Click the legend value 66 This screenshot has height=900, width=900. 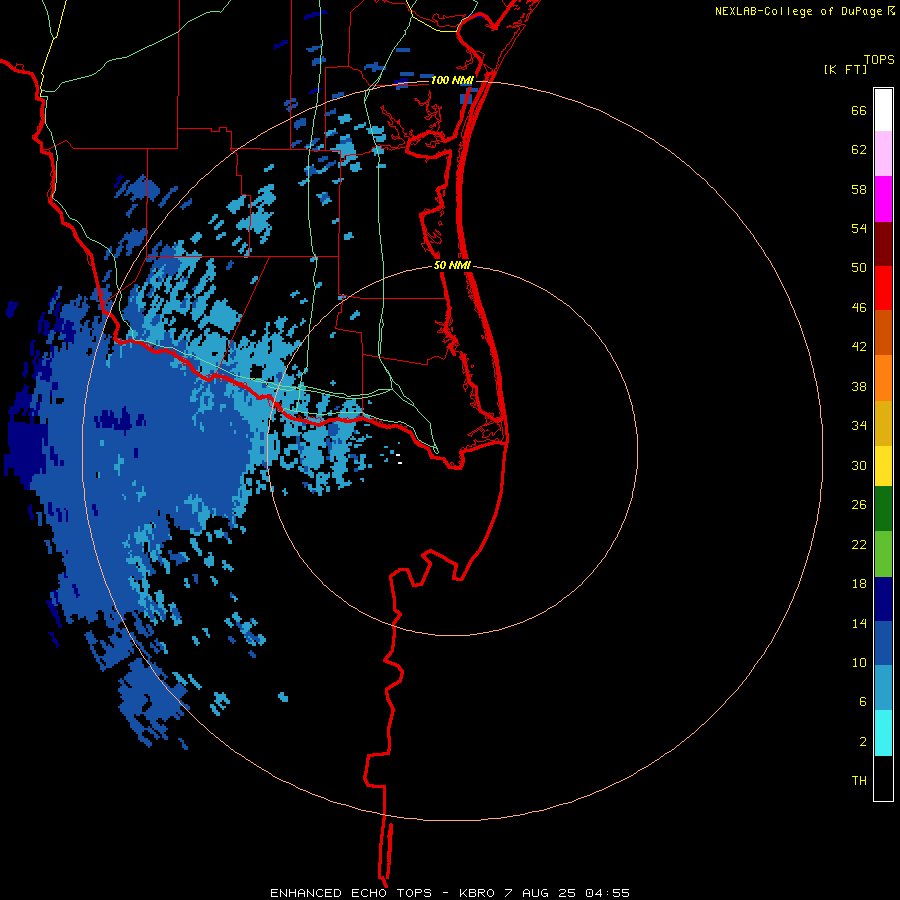859,111
